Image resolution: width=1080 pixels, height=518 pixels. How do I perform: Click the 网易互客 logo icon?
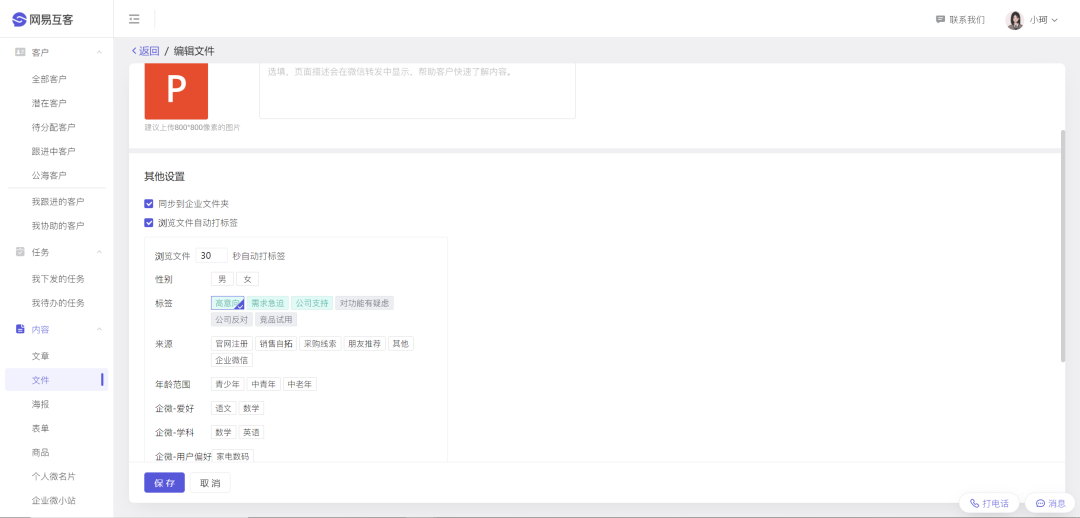click(x=19, y=19)
